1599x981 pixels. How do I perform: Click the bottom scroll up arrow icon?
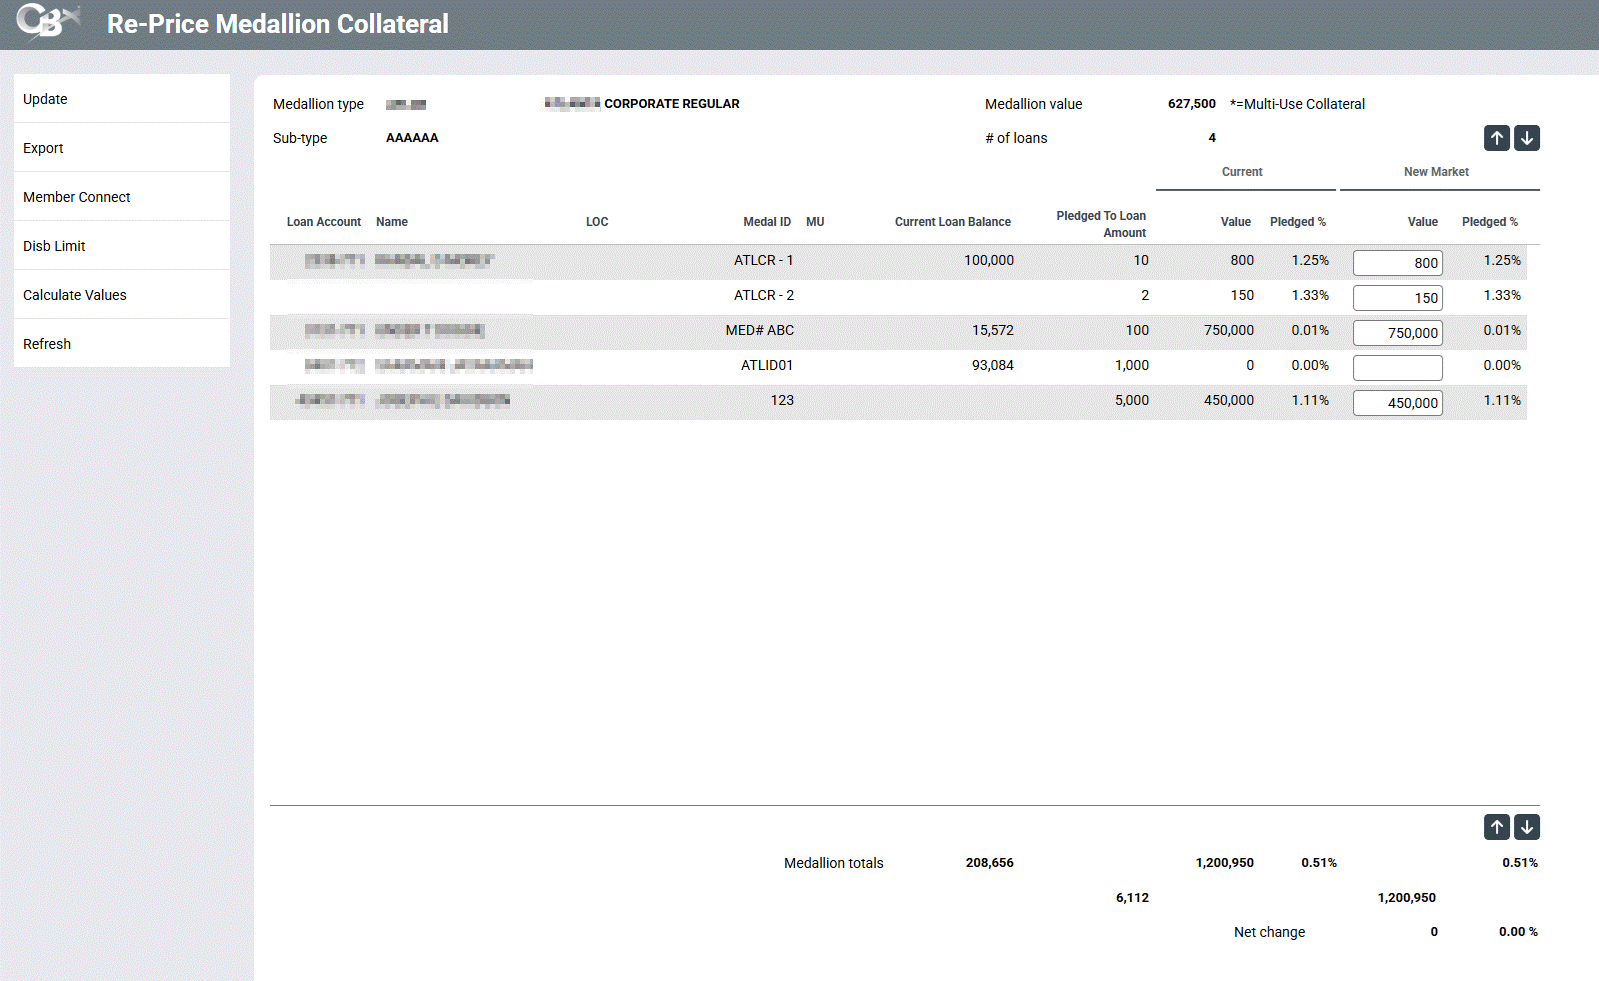click(1496, 827)
